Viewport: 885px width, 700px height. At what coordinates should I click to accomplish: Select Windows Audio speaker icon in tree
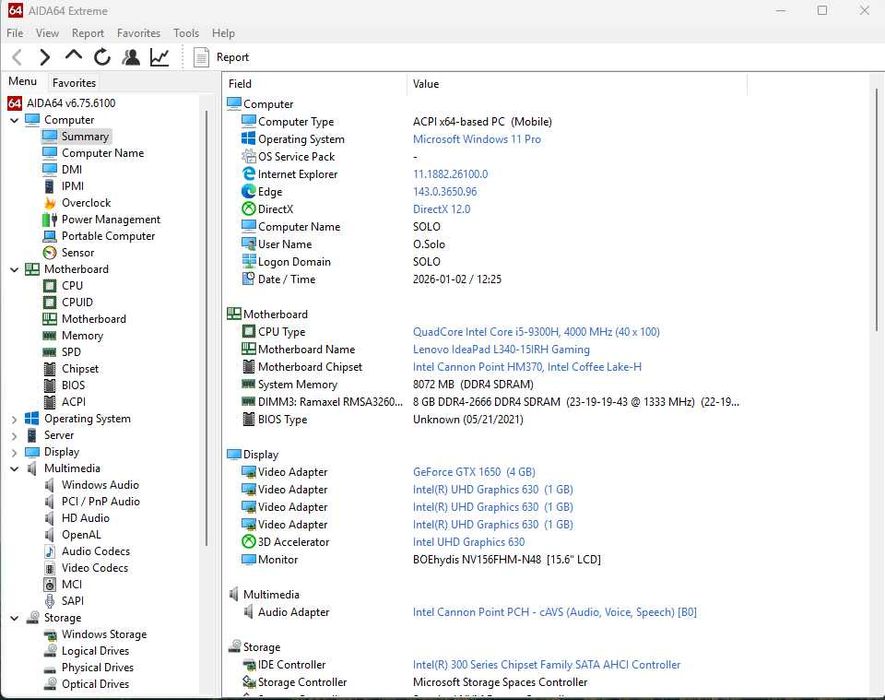50,485
